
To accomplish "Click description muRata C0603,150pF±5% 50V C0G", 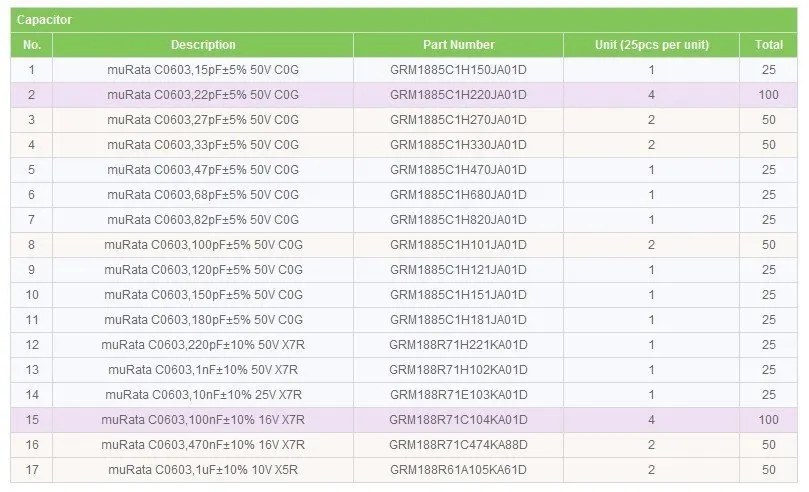I will pyautogui.click(x=203, y=295).
